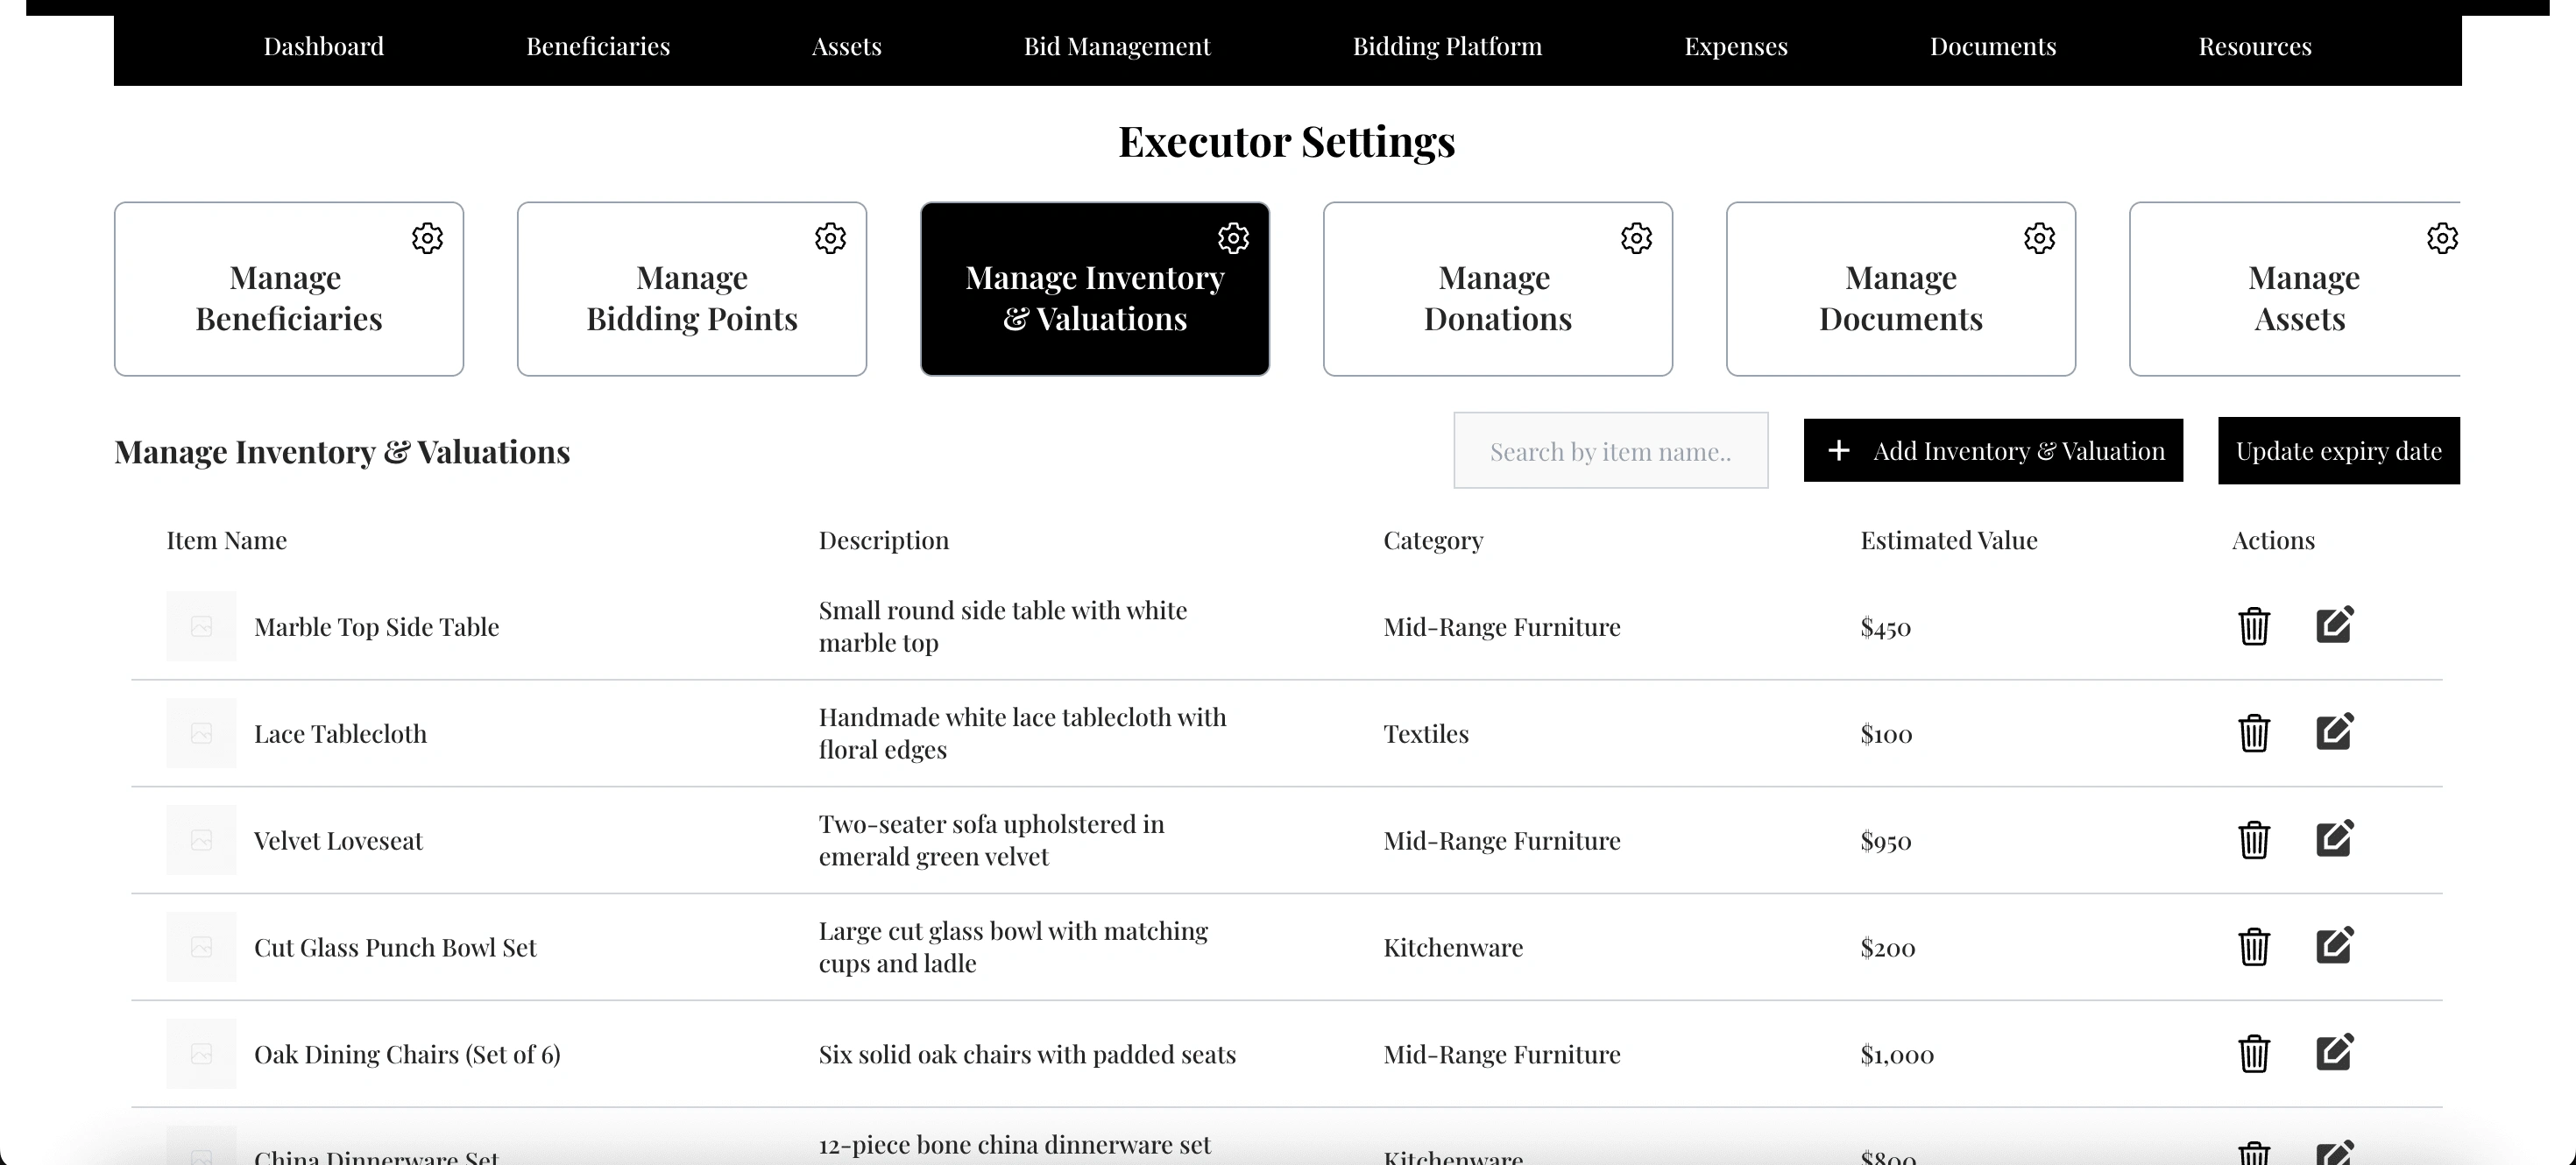Click the $950 estimated value

click(x=1885, y=841)
